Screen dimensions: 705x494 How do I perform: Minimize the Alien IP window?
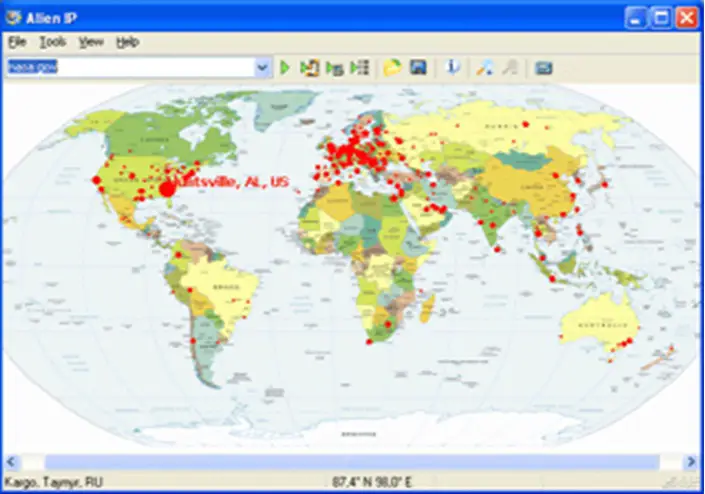pos(635,18)
